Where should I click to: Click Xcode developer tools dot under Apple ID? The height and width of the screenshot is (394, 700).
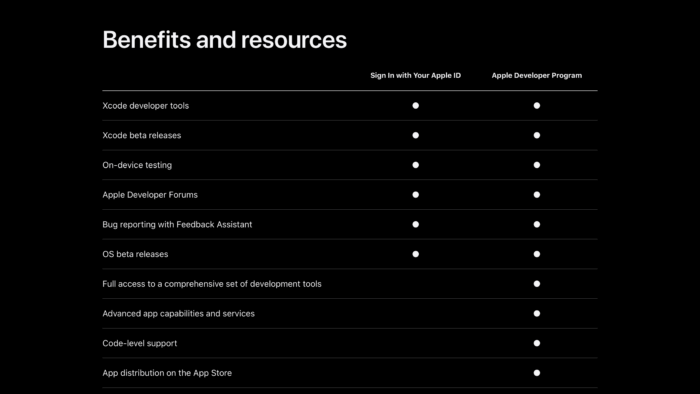coord(416,106)
